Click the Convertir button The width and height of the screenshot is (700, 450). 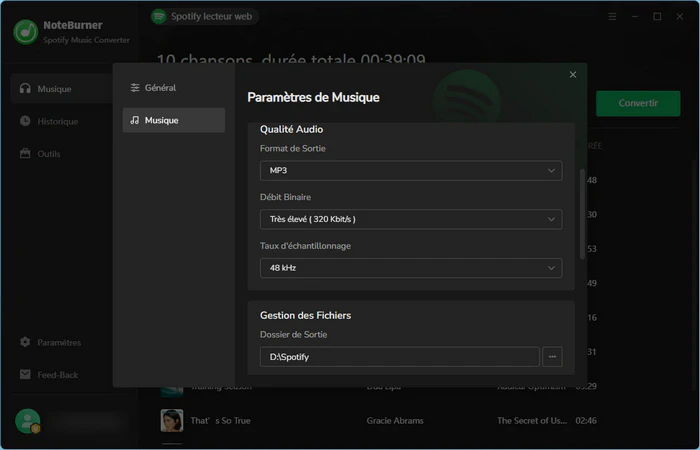[638, 103]
